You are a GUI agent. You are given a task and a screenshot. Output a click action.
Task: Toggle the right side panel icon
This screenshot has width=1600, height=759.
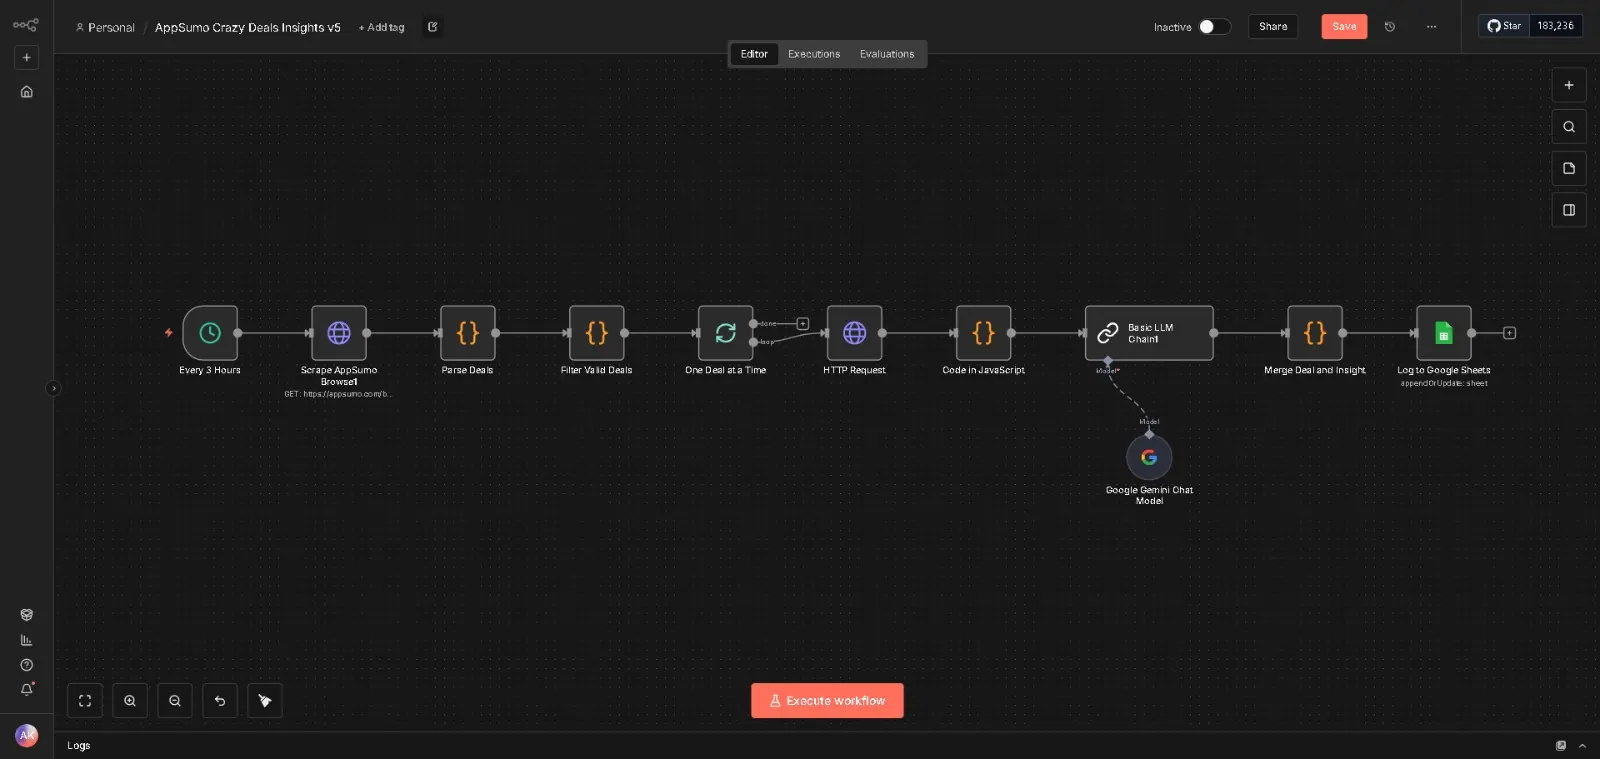click(x=1569, y=210)
